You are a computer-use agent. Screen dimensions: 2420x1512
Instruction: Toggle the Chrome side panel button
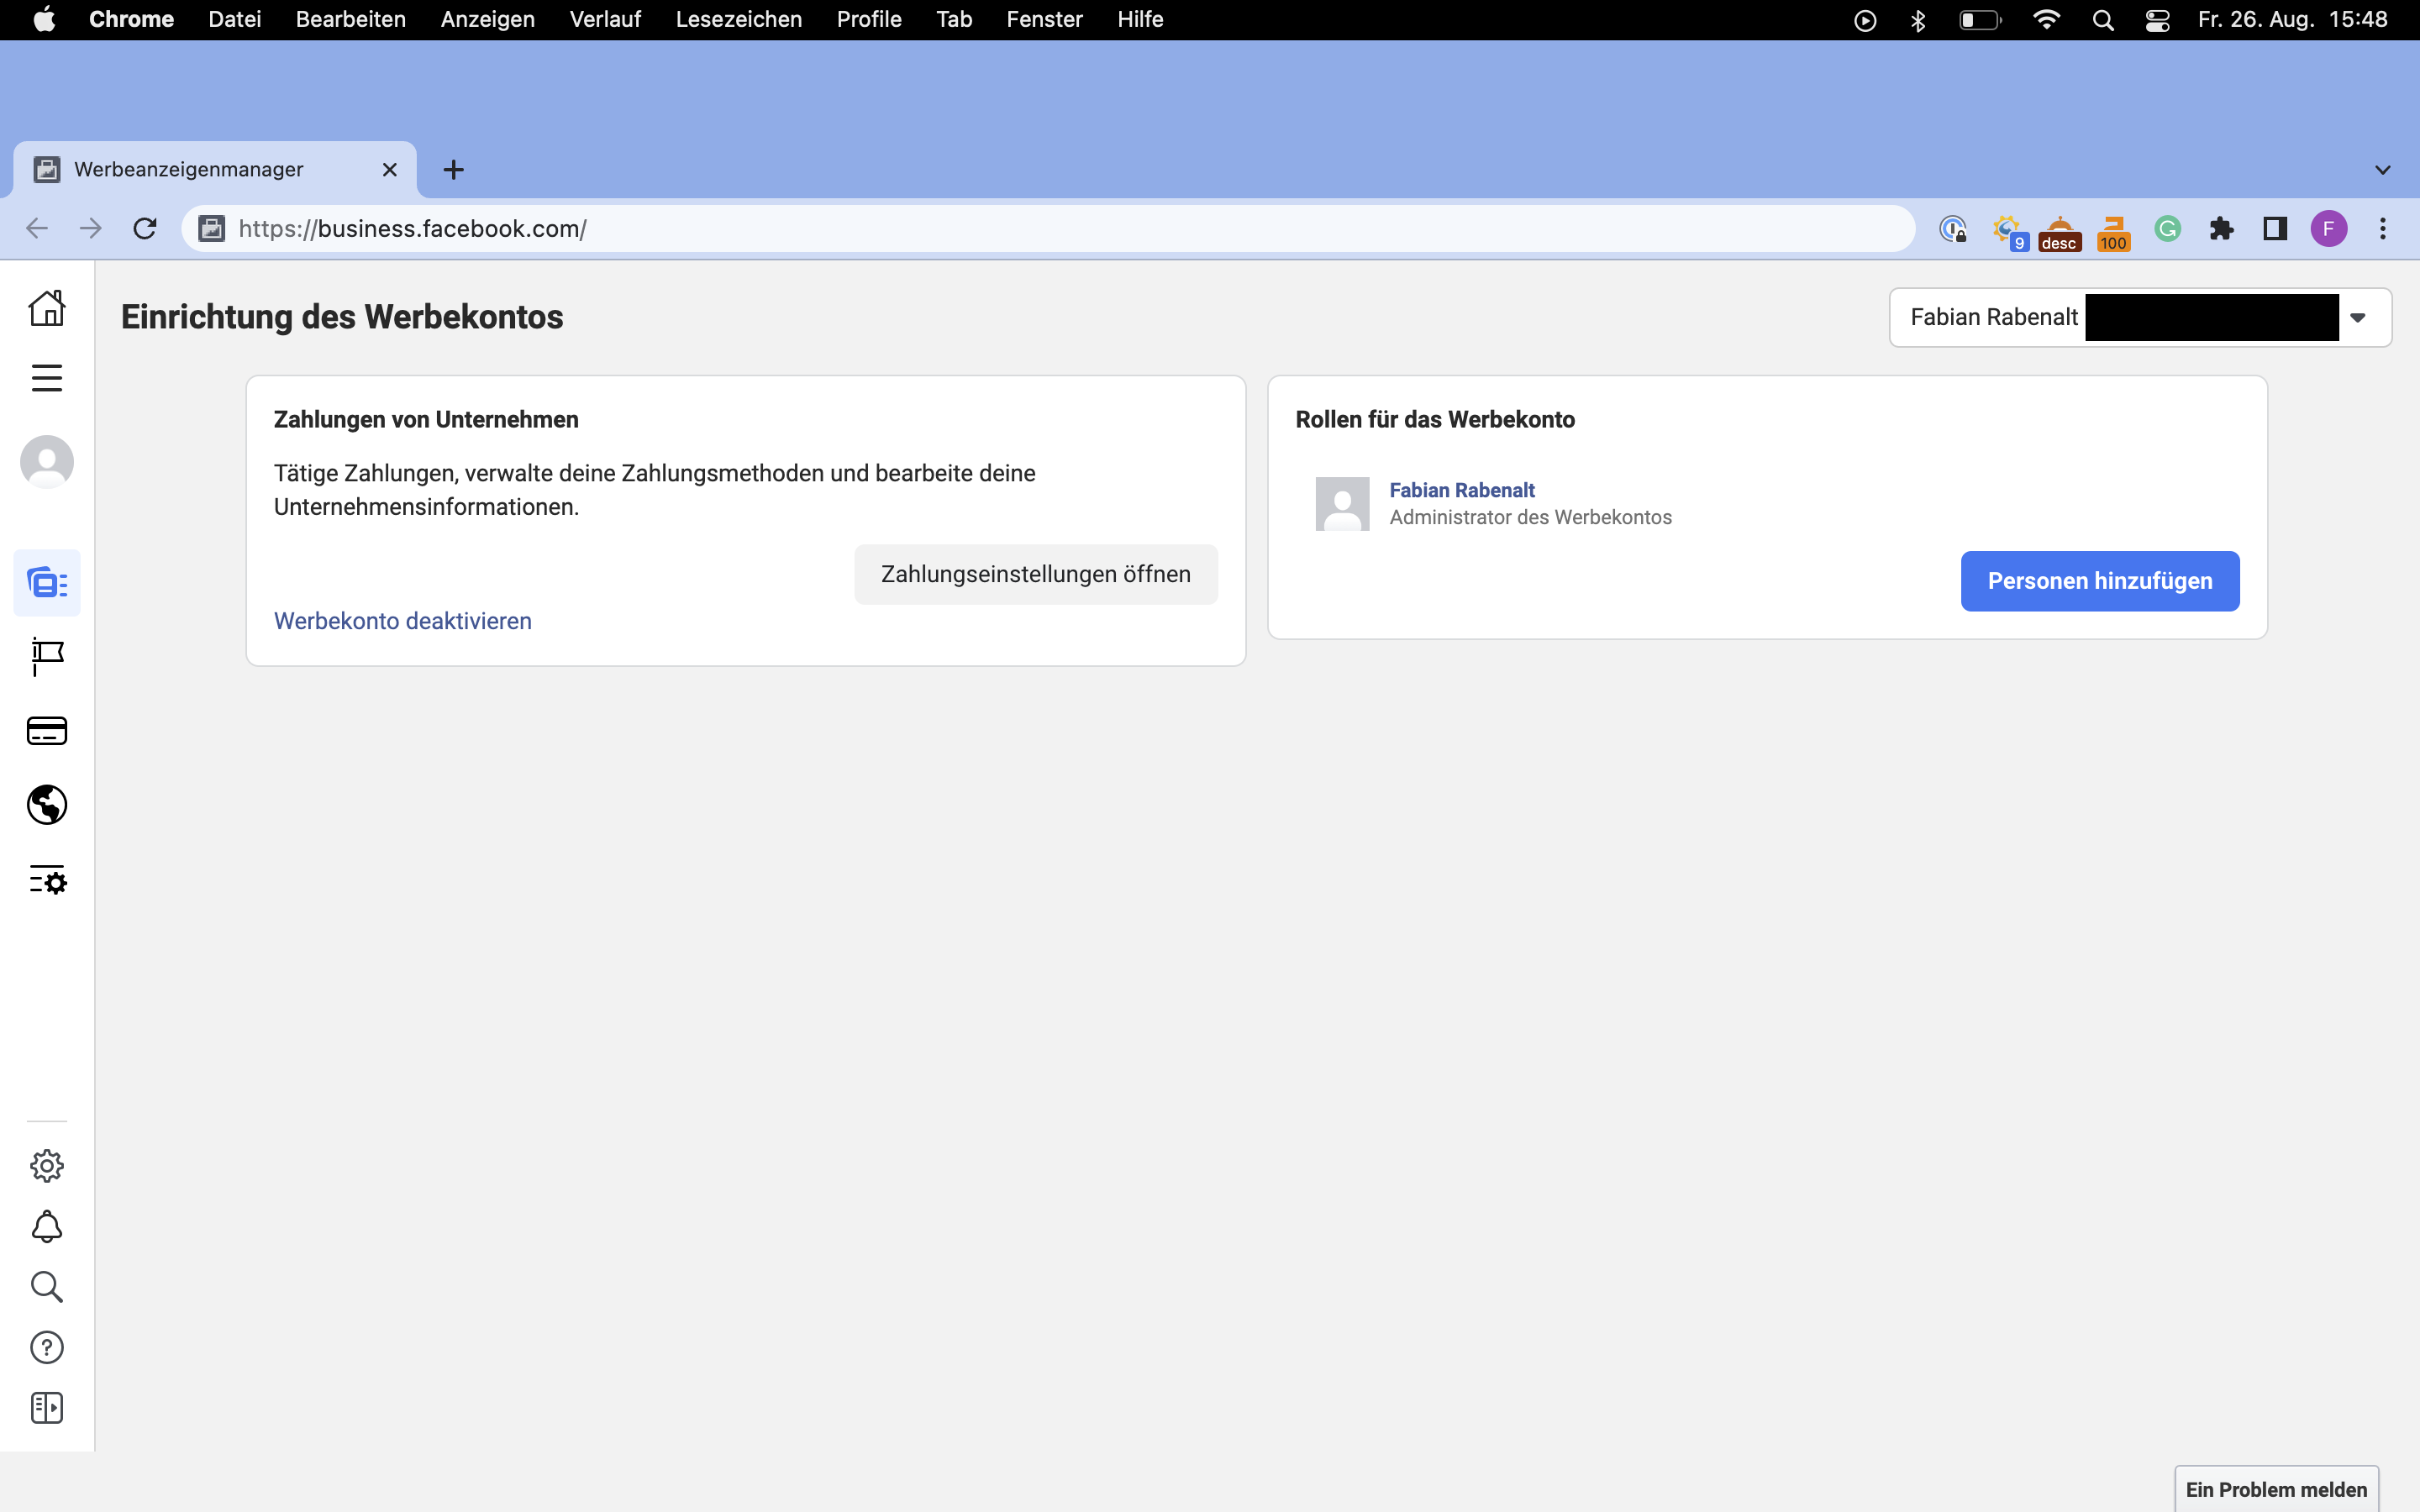2275,229
